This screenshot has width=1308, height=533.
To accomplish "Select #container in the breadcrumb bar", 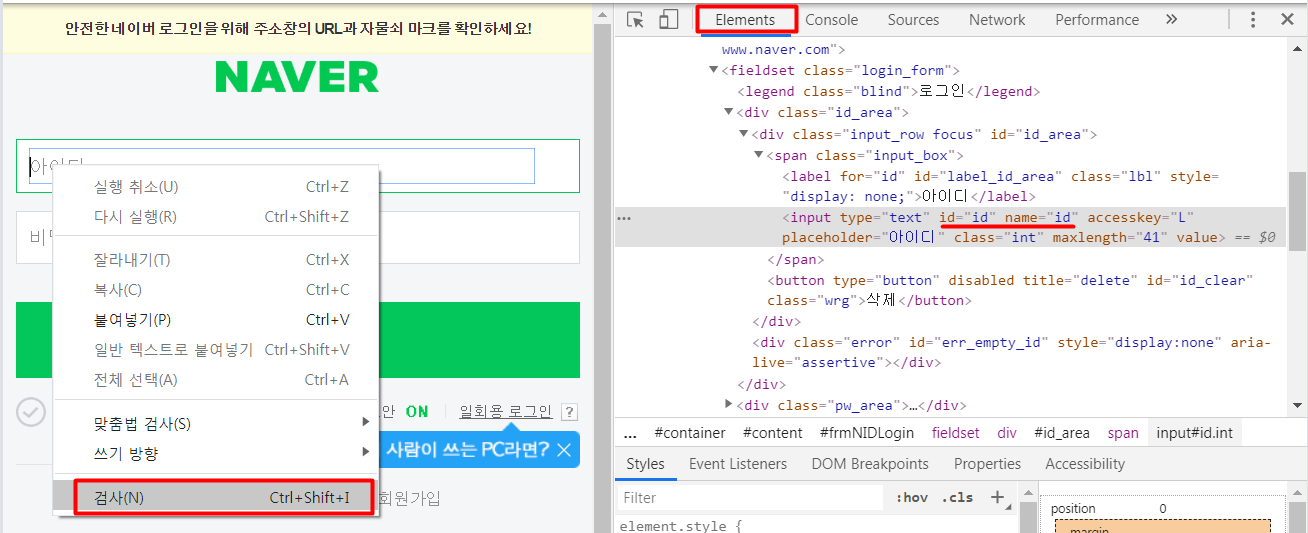I will (x=690, y=433).
